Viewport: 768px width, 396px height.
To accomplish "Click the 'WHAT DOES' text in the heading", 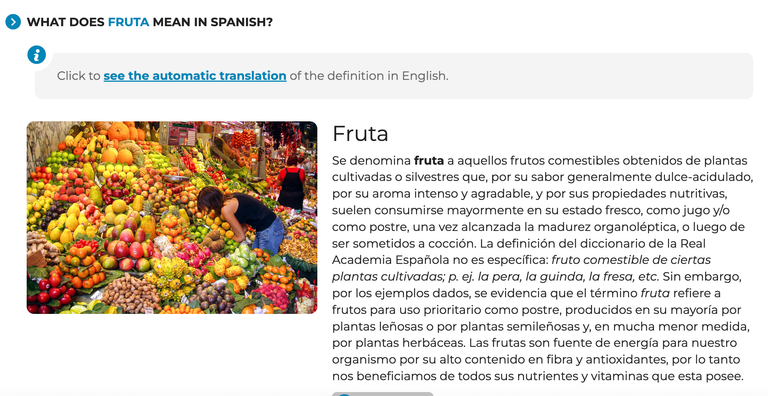I will point(66,22).
